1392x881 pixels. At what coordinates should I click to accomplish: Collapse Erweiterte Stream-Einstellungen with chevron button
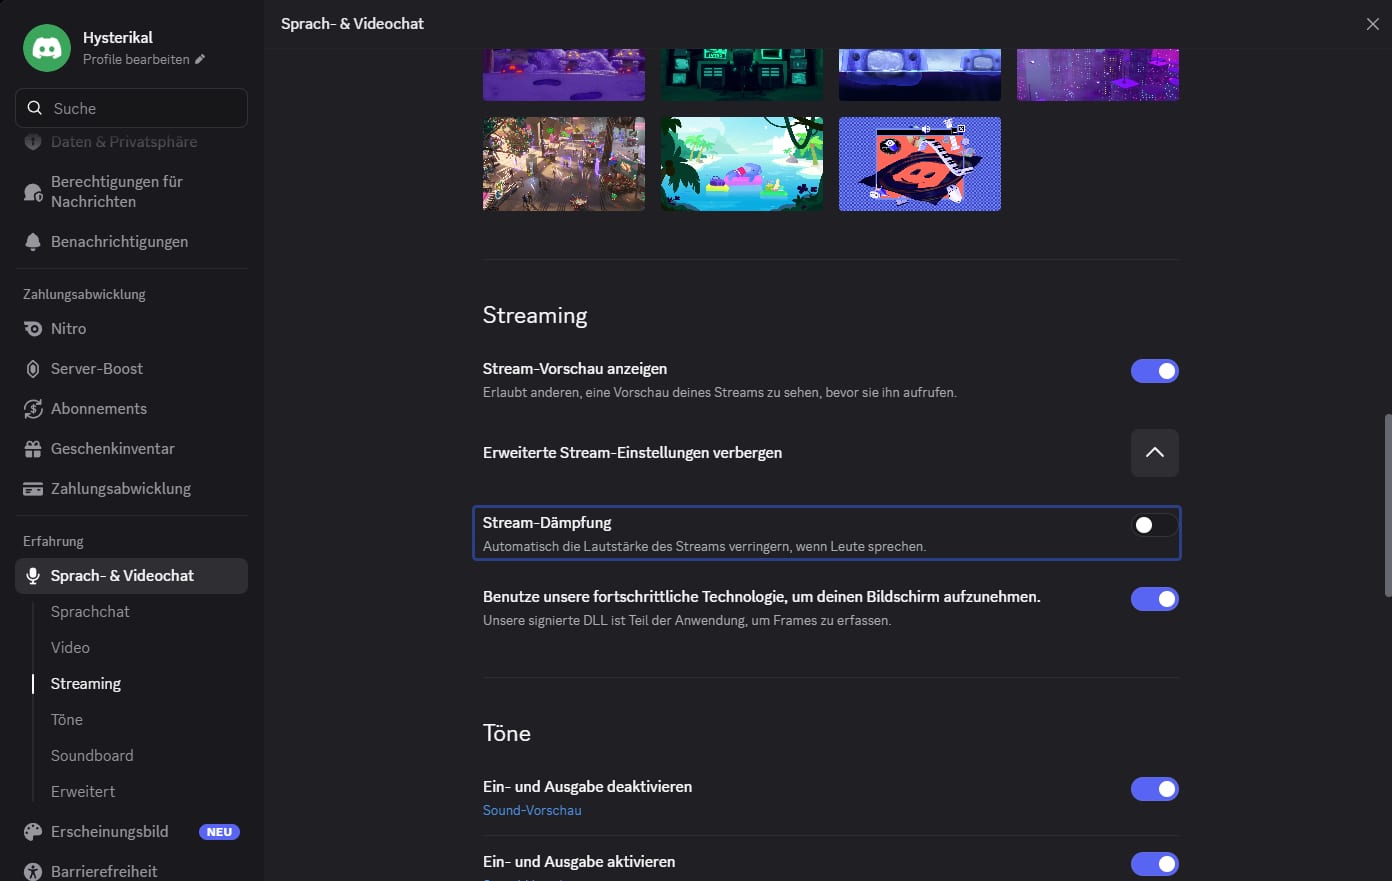coord(1155,453)
